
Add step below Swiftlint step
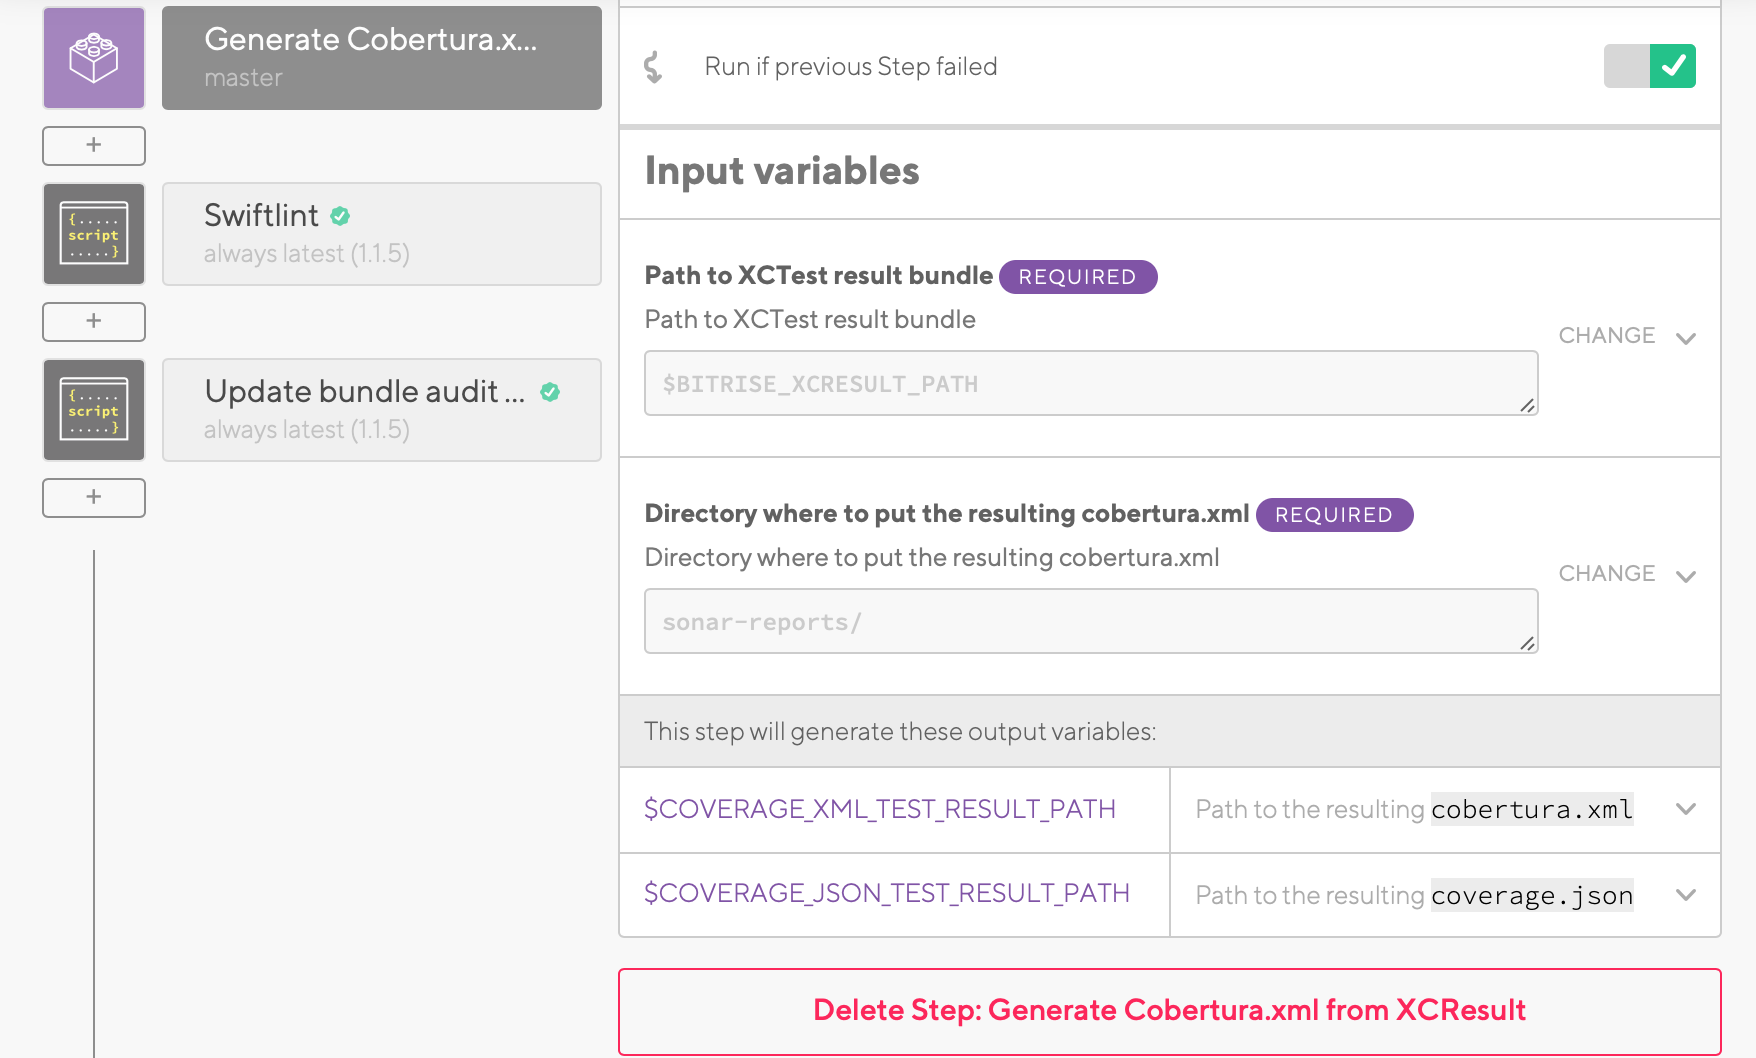pyautogui.click(x=94, y=321)
